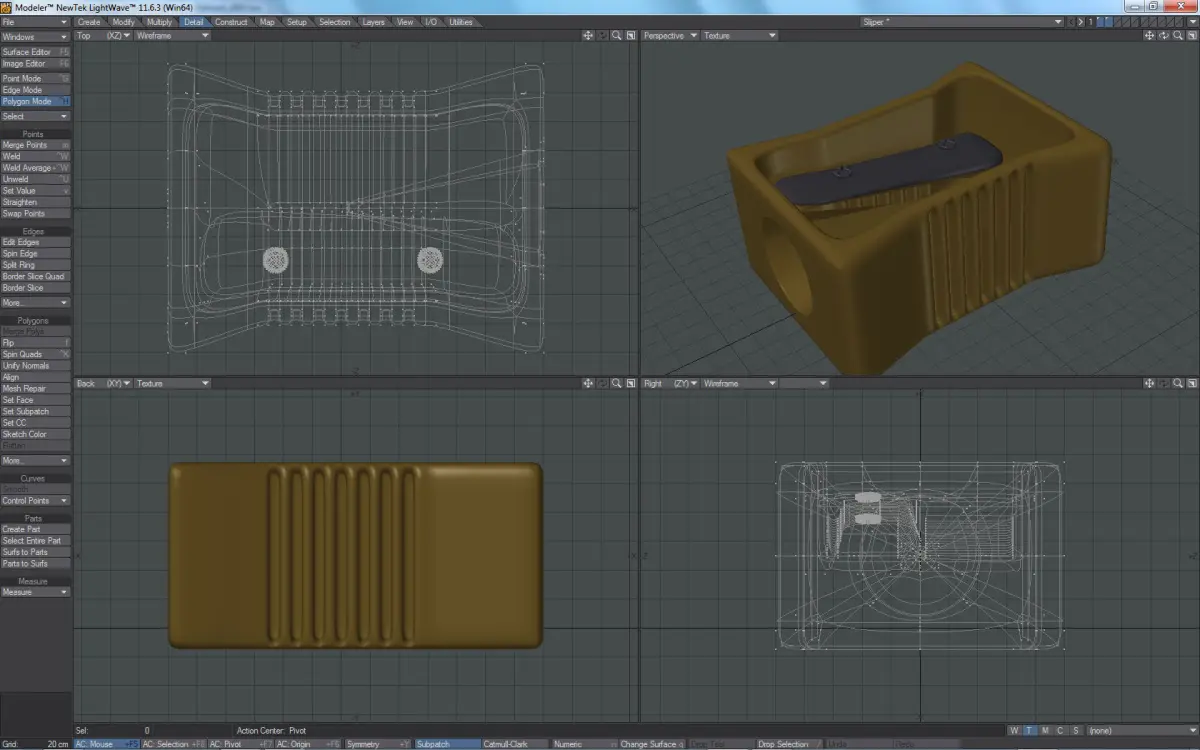The height and width of the screenshot is (750, 1200).
Task: Click the zoom magnifier in Top viewport
Action: 617,36
